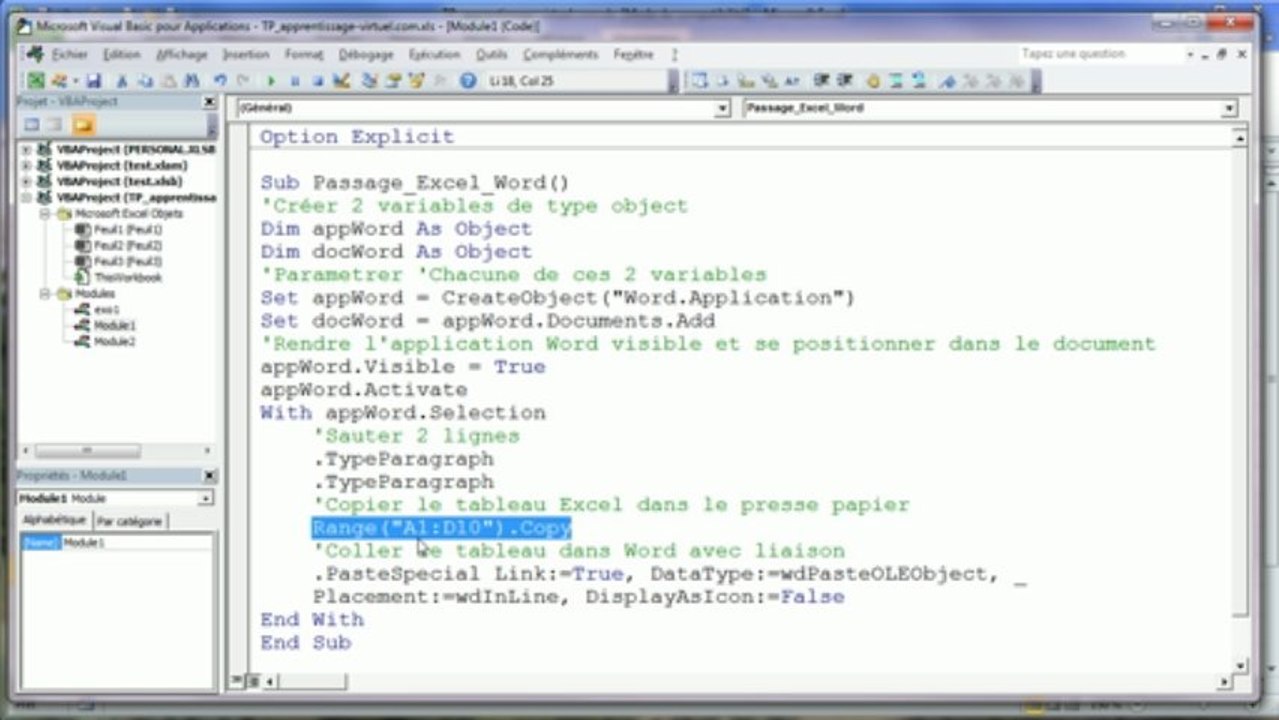Screen dimensions: 1279x720
Task: Switch to the Alphabétique properties tab
Action: (x=55, y=521)
